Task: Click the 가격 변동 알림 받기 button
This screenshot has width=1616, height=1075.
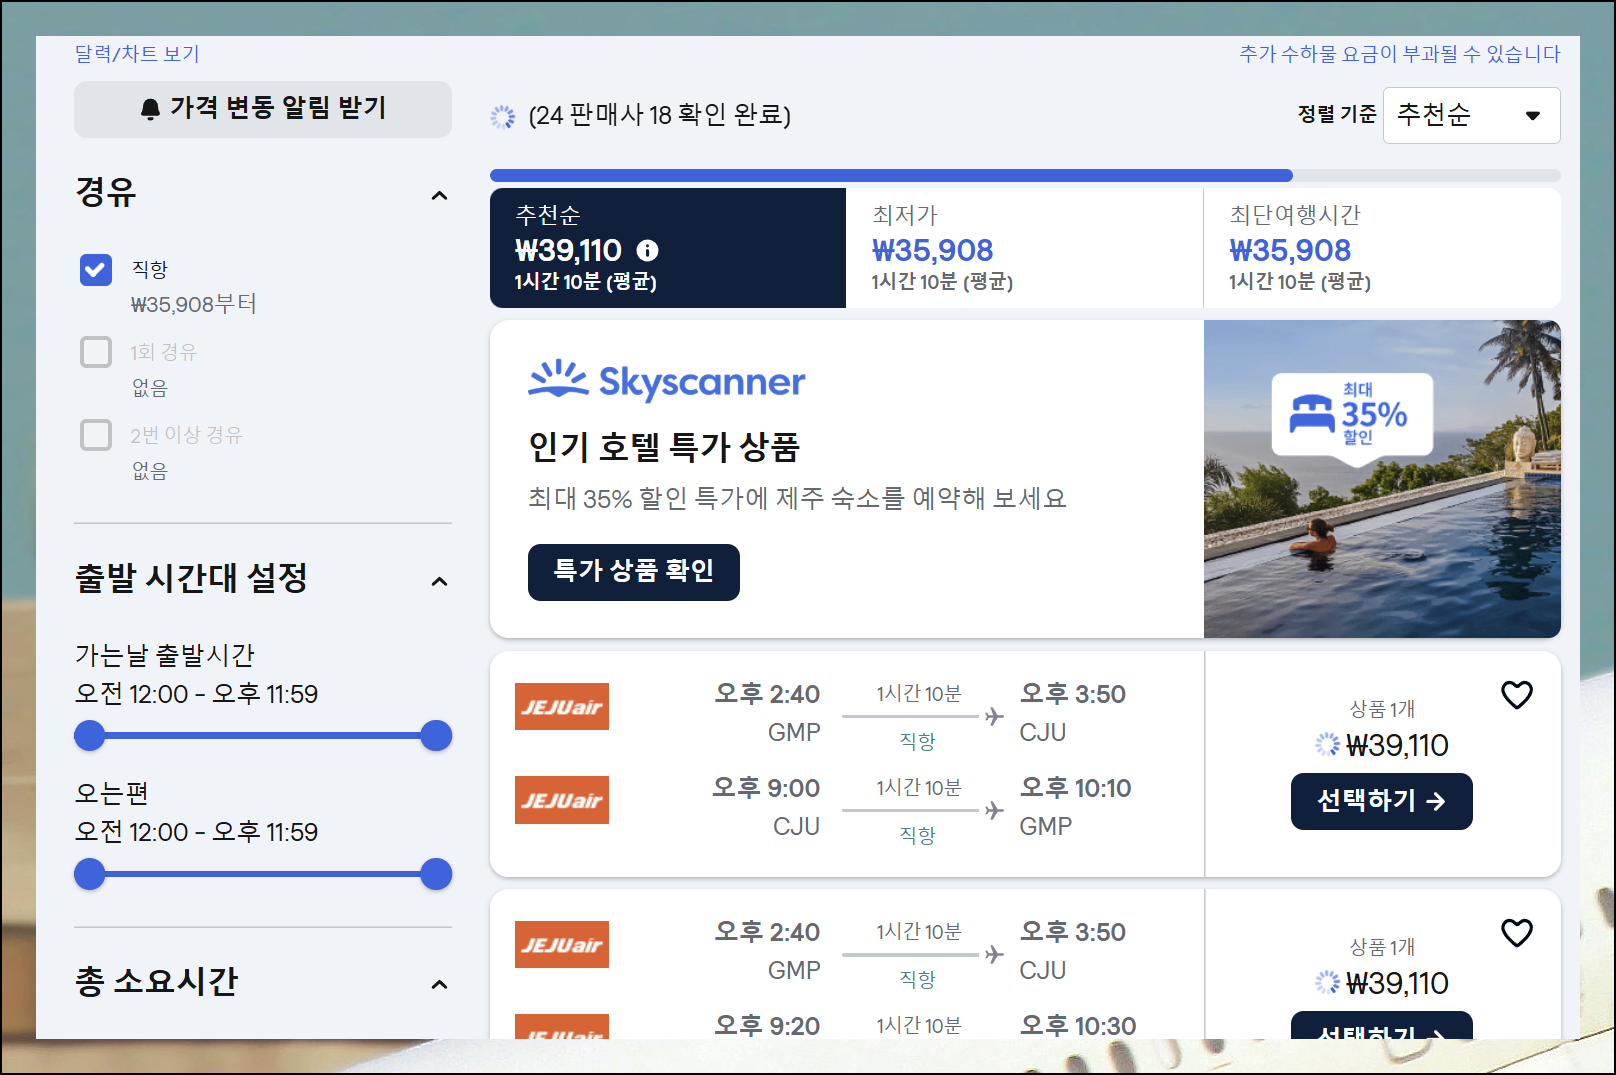Action: click(x=263, y=109)
